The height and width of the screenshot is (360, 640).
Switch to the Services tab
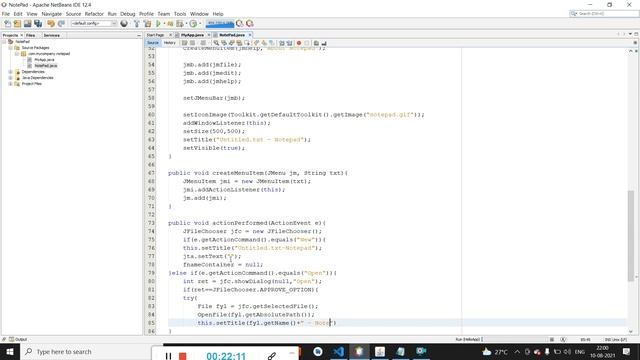(52, 36)
